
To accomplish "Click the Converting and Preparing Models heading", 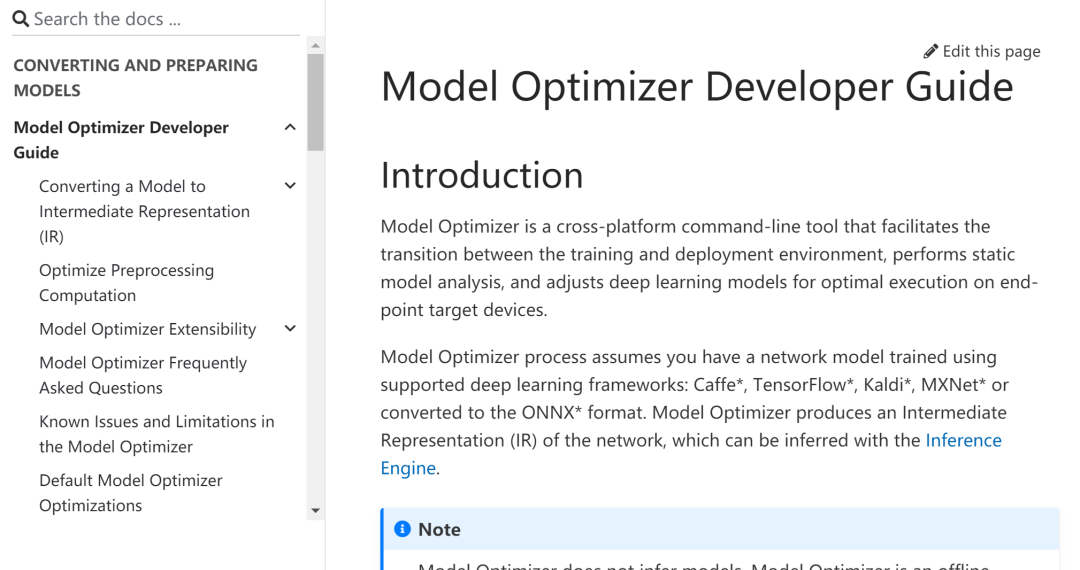I will coord(135,78).
